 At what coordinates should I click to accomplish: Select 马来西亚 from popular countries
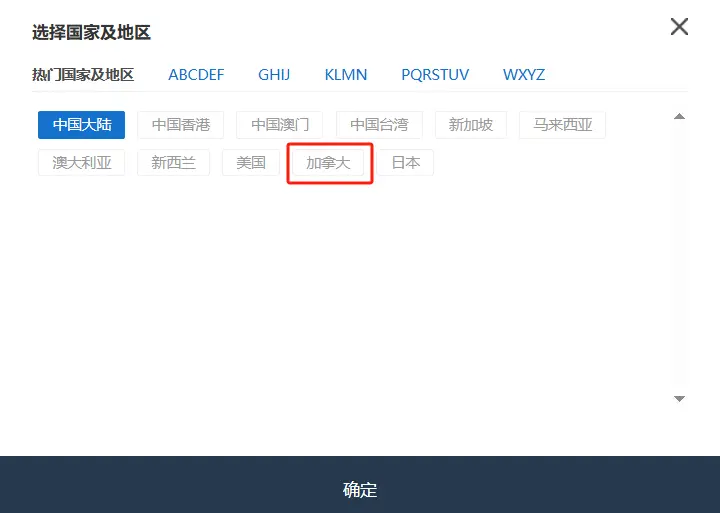point(563,125)
